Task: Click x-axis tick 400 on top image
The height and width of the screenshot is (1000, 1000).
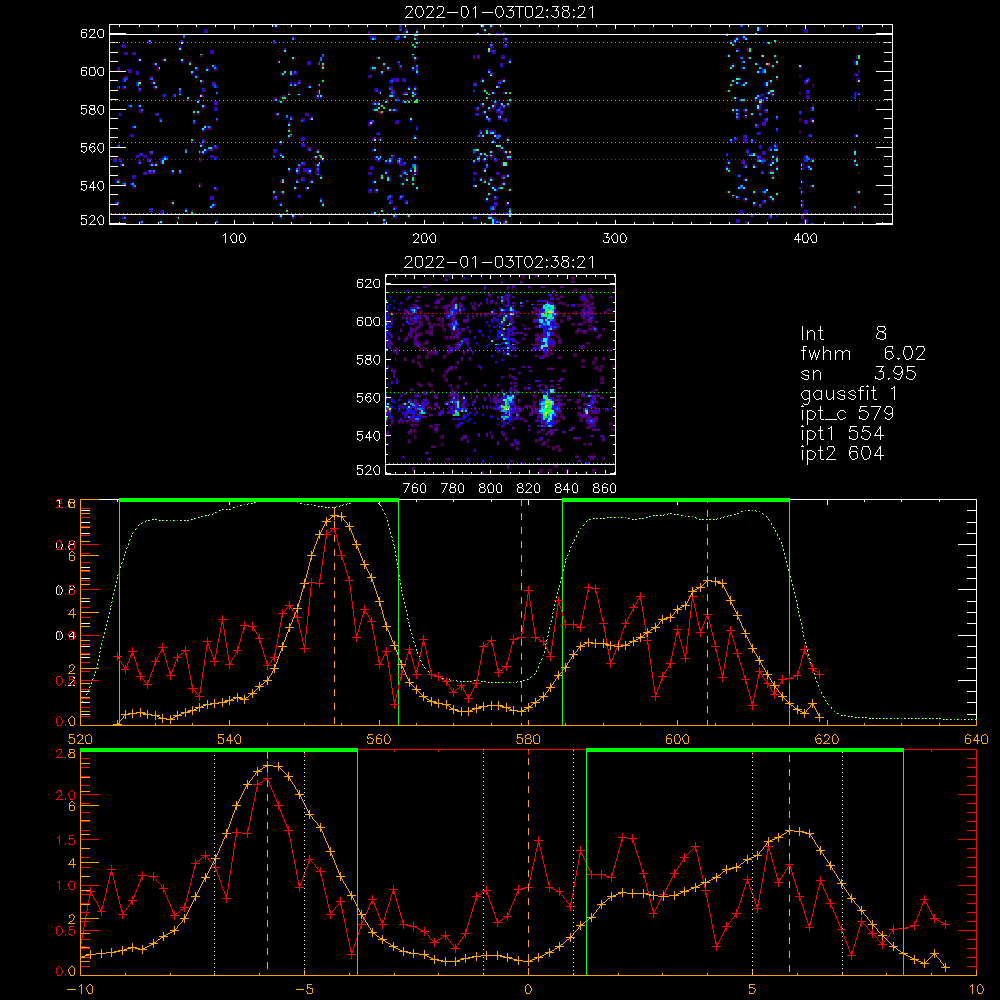Action: point(805,239)
